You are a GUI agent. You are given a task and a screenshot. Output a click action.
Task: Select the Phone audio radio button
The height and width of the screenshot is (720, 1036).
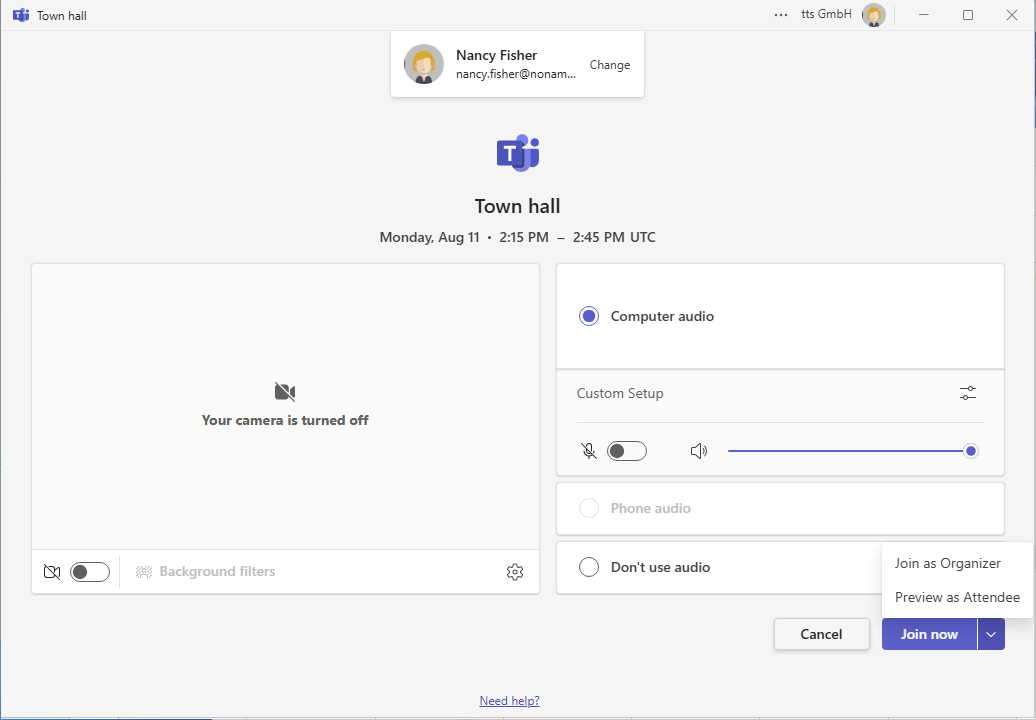[589, 508]
